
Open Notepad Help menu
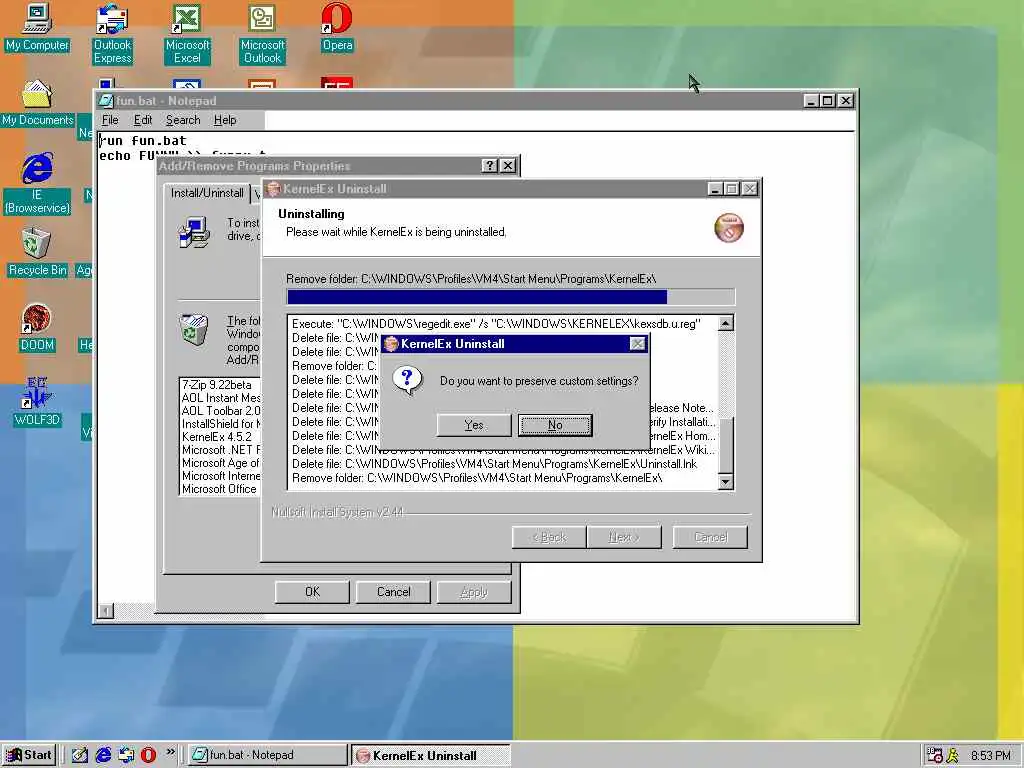pyautogui.click(x=225, y=120)
